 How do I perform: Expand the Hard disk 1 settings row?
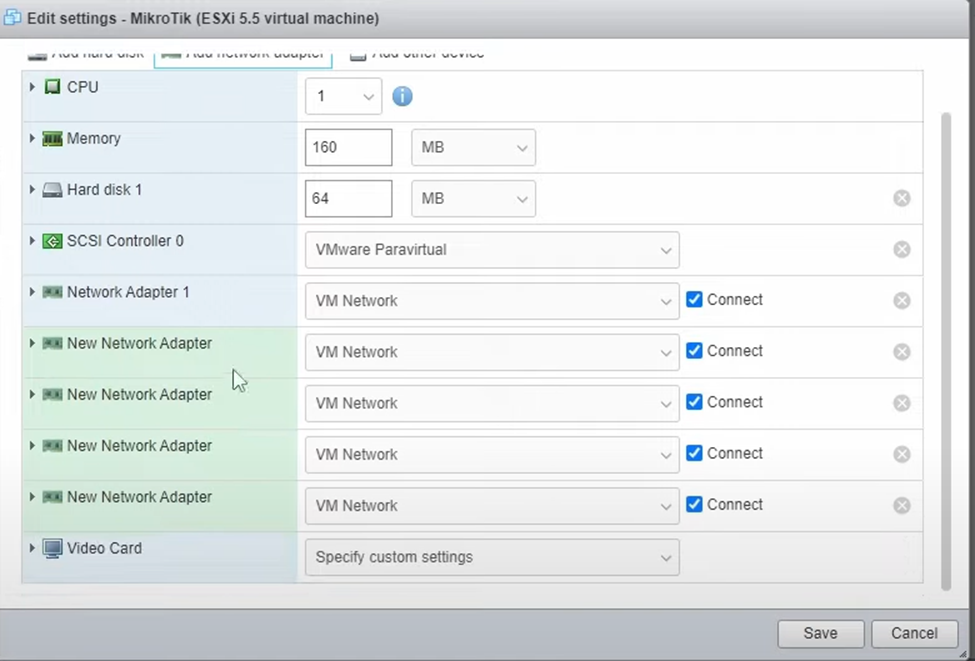[x=32, y=190]
